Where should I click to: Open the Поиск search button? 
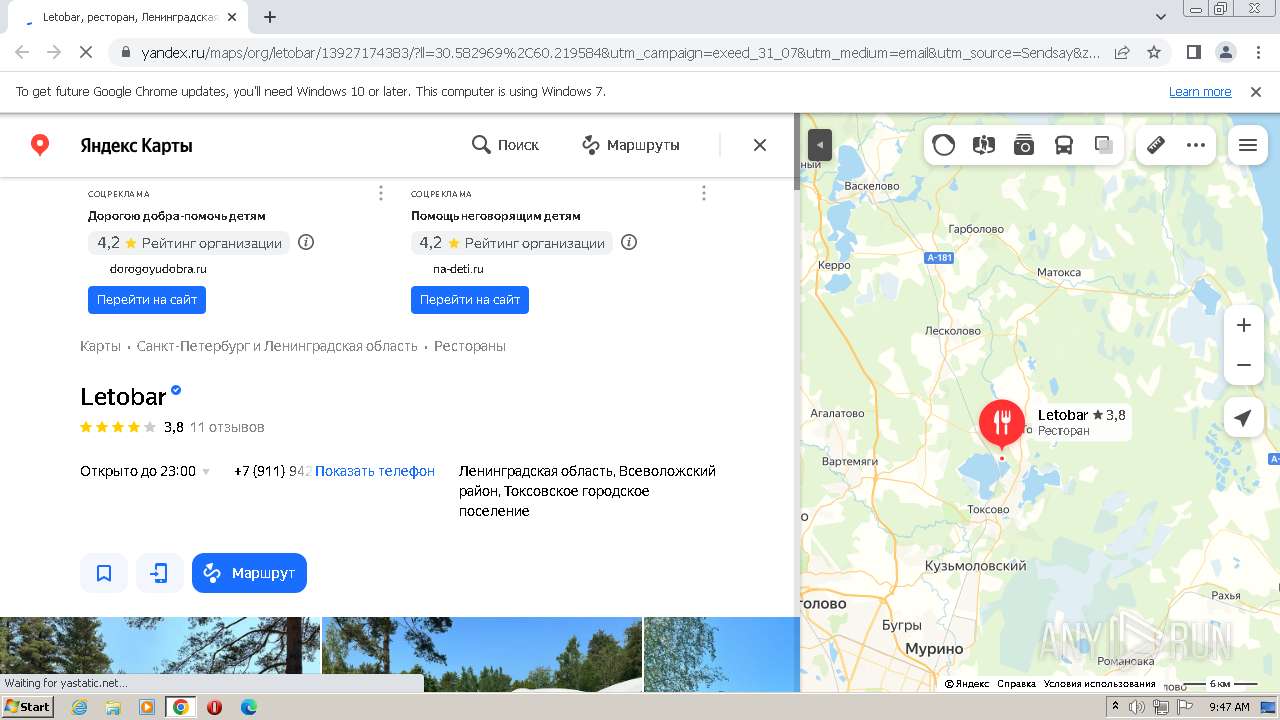coord(505,145)
